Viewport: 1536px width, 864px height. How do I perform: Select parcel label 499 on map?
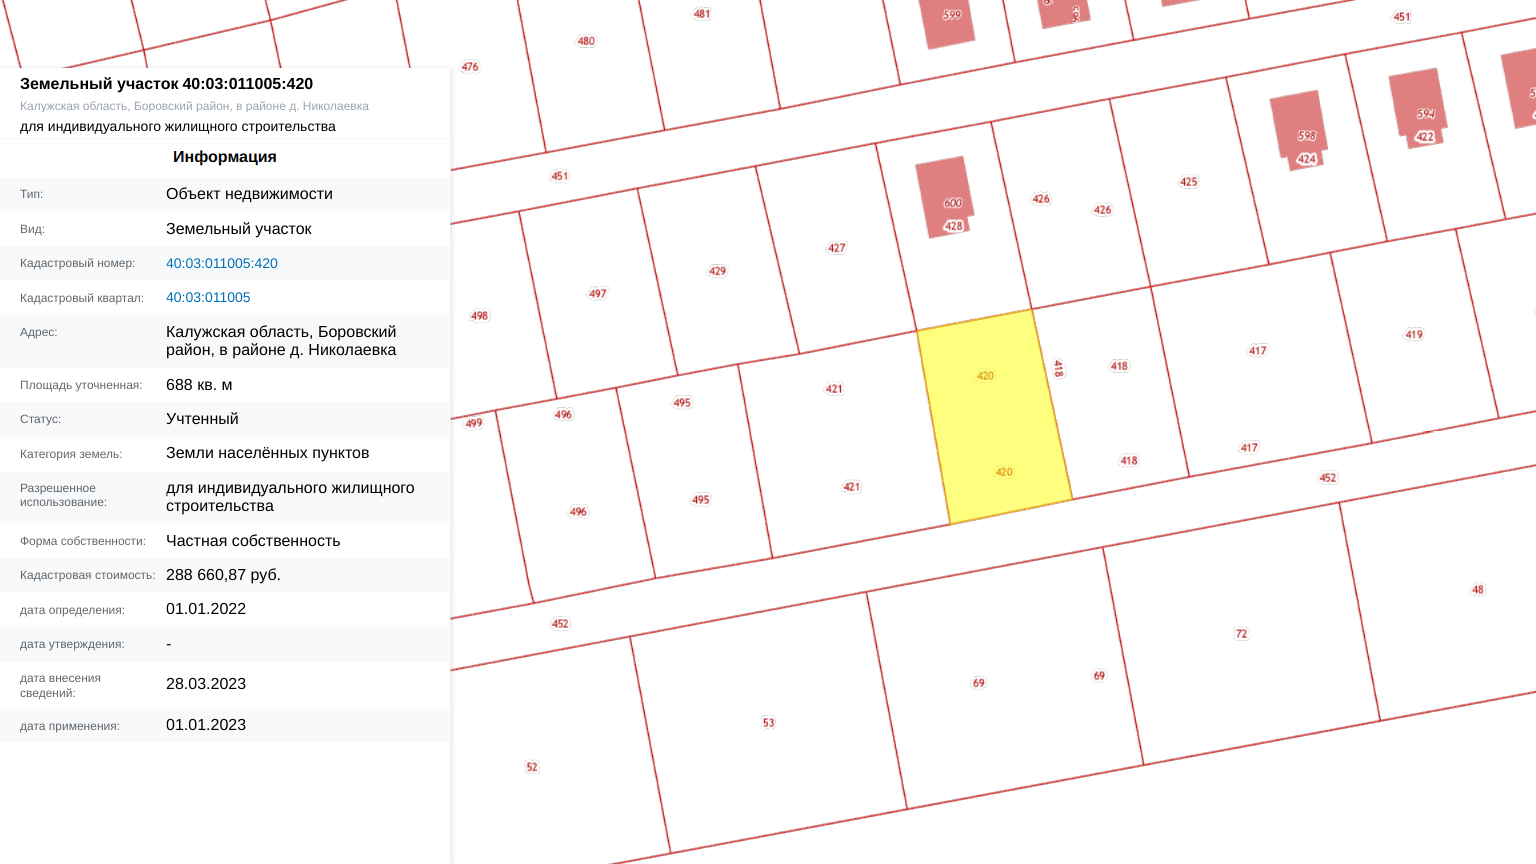click(473, 423)
